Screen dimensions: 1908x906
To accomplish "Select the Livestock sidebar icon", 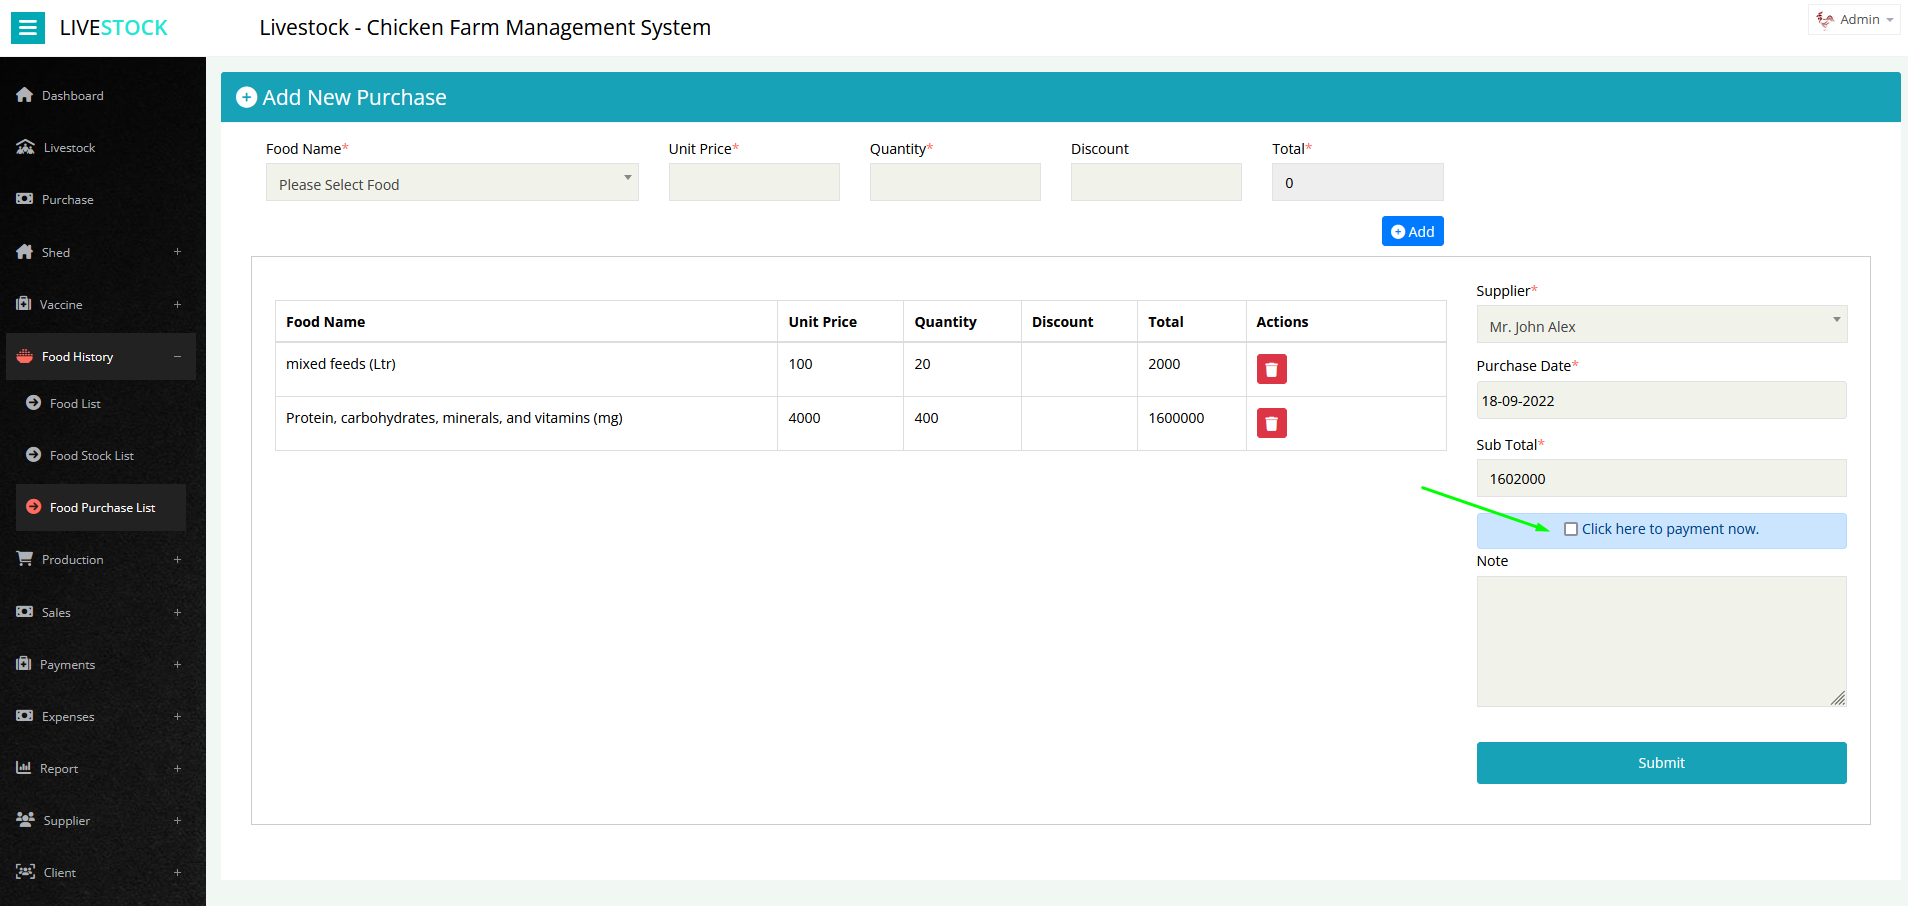I will pyautogui.click(x=25, y=147).
